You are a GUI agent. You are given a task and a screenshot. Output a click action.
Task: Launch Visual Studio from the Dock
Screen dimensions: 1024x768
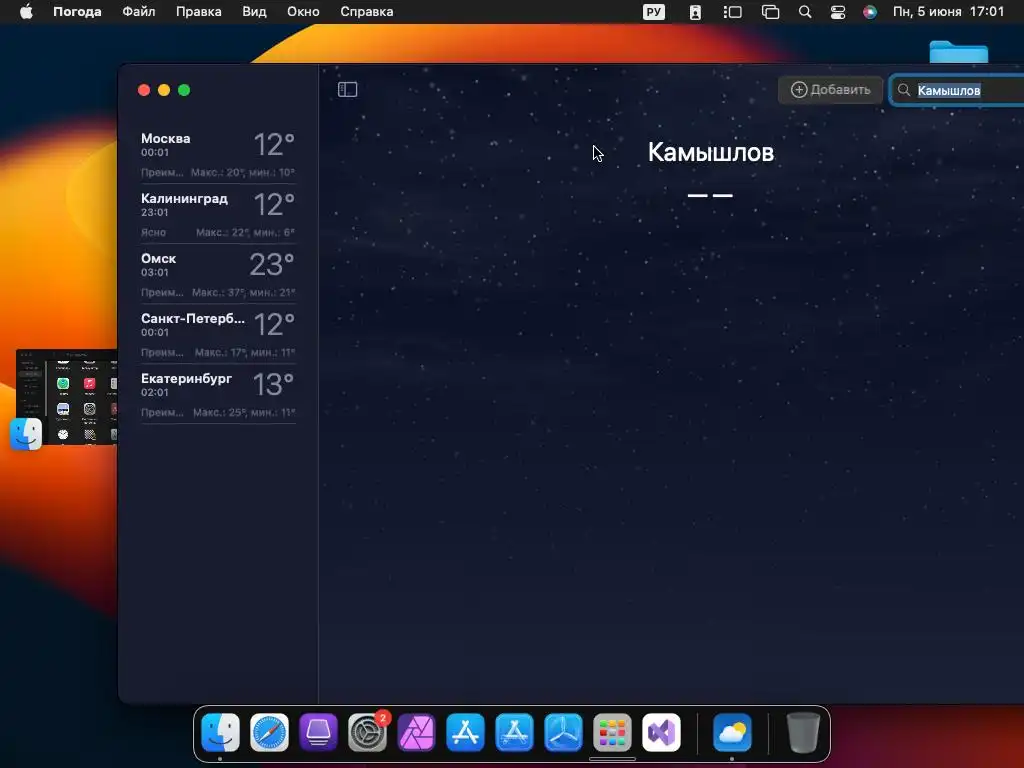coord(661,732)
